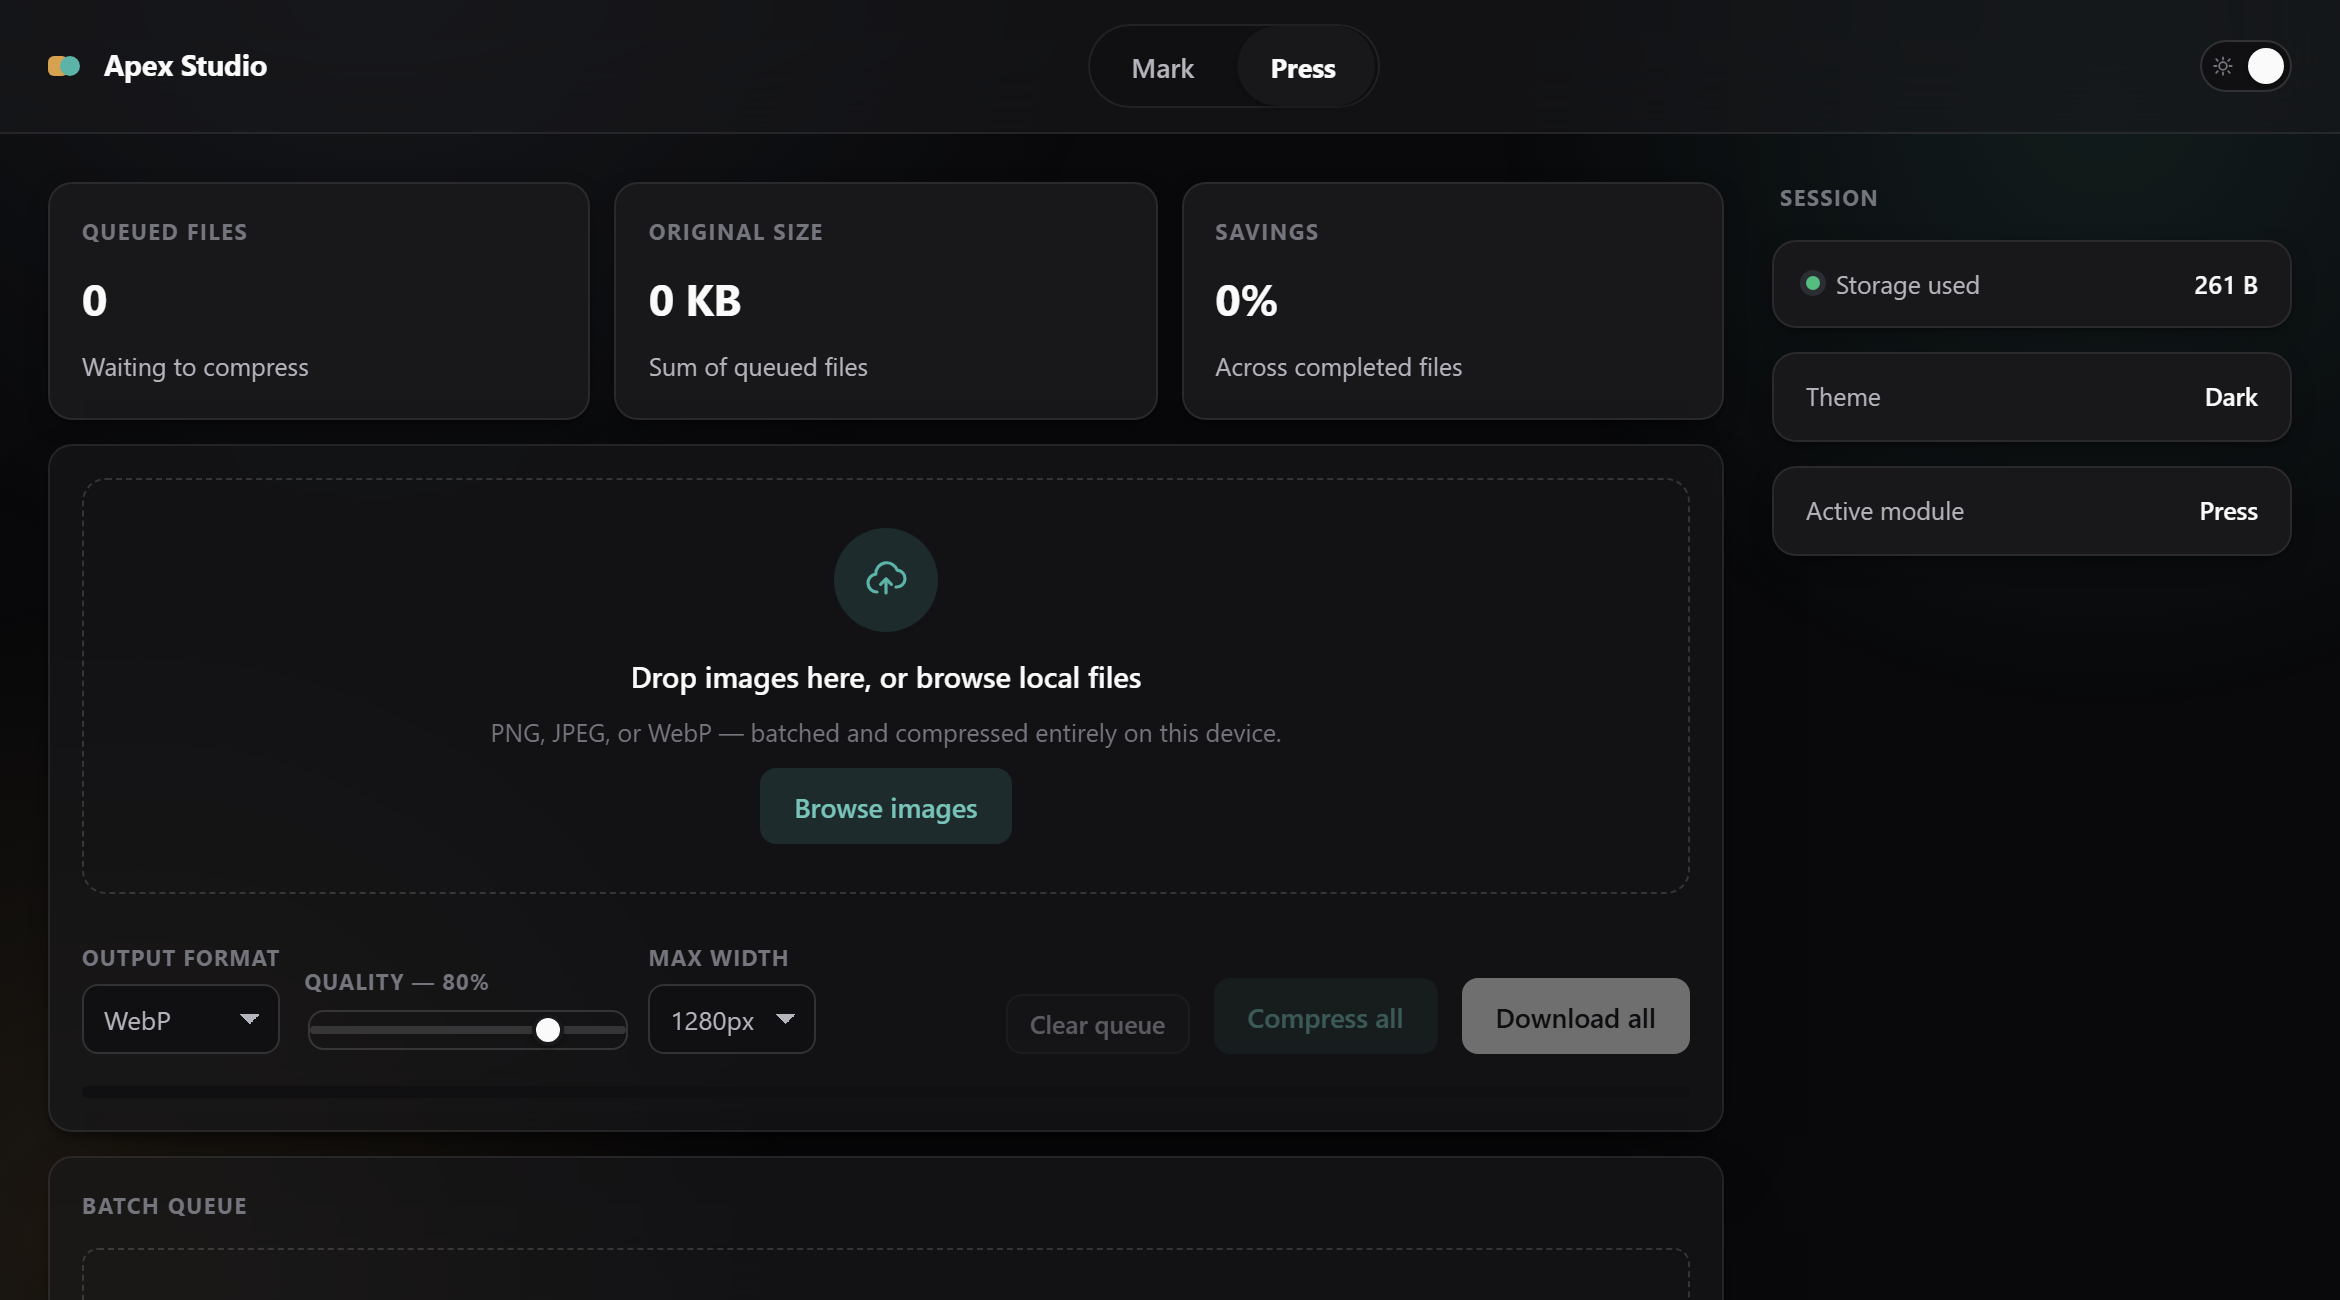Viewport: 2340px width, 1300px height.
Task: Click the 'SESSION' heading
Action: [x=1829, y=198]
